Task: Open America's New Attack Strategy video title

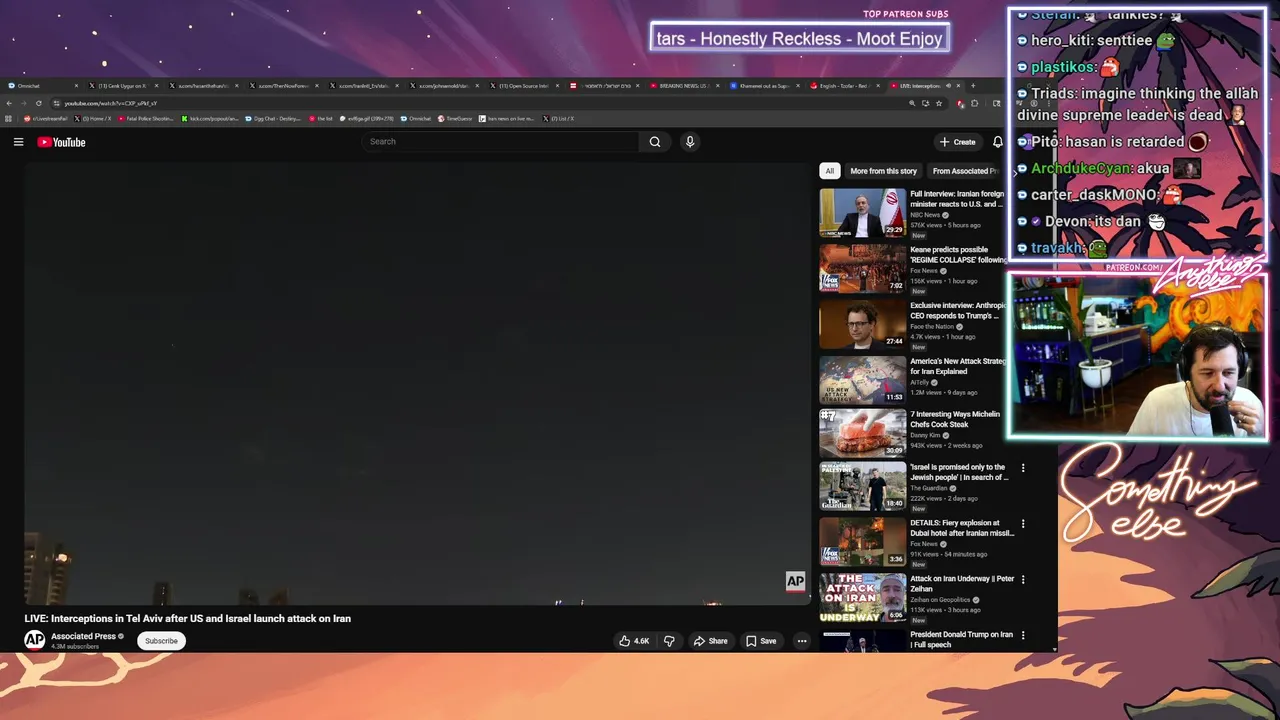Action: (958, 366)
